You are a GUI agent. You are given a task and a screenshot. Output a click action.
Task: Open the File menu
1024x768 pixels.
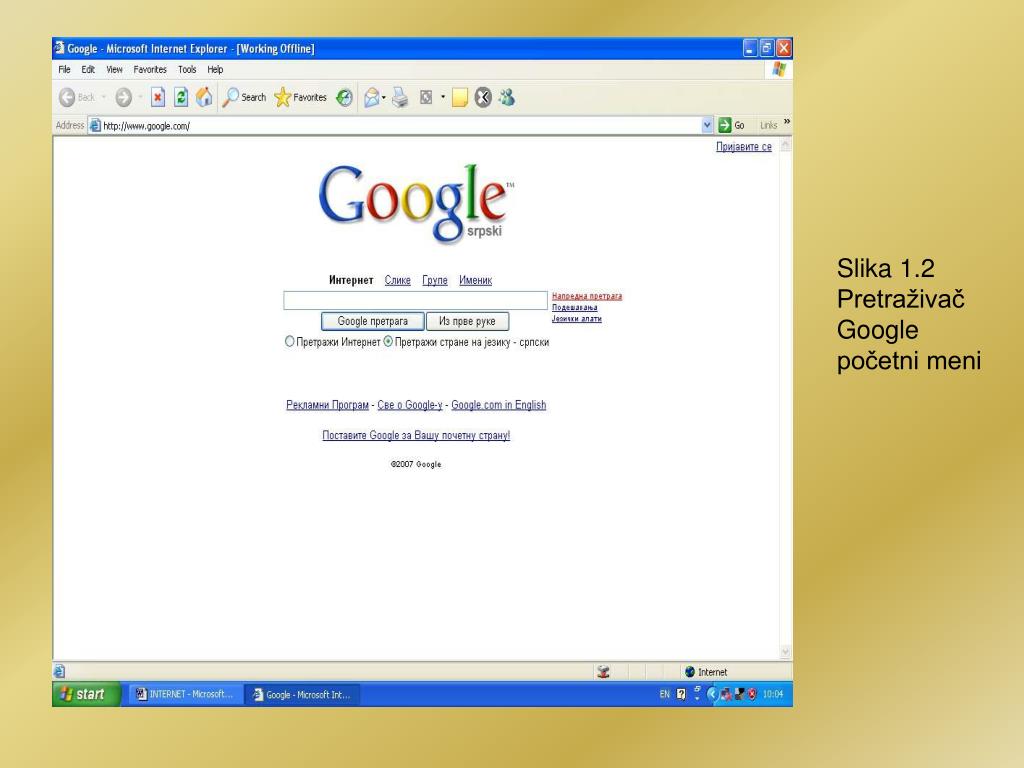[x=64, y=69]
